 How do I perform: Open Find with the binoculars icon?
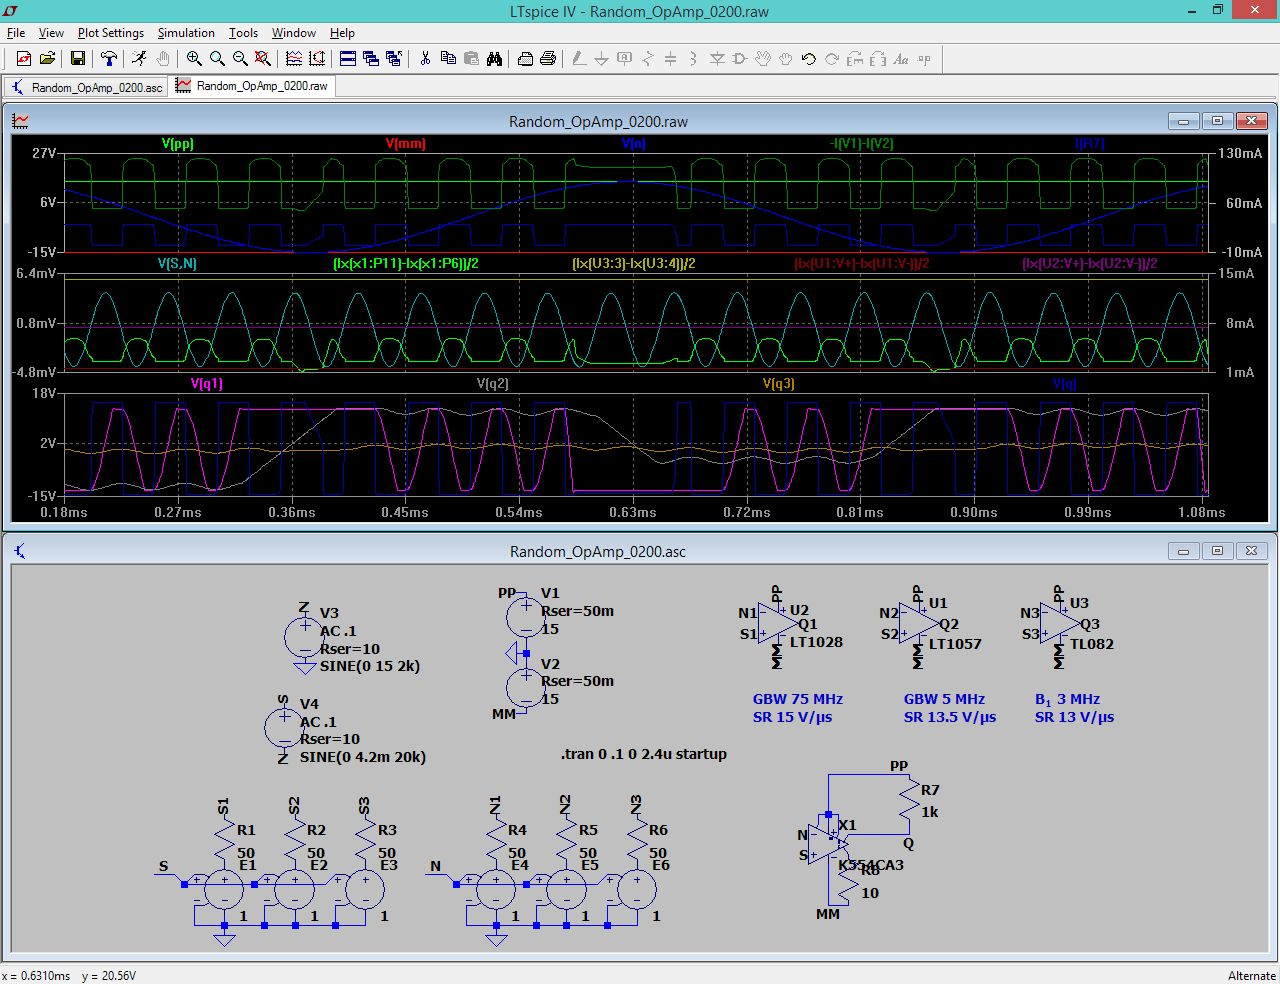click(x=494, y=59)
